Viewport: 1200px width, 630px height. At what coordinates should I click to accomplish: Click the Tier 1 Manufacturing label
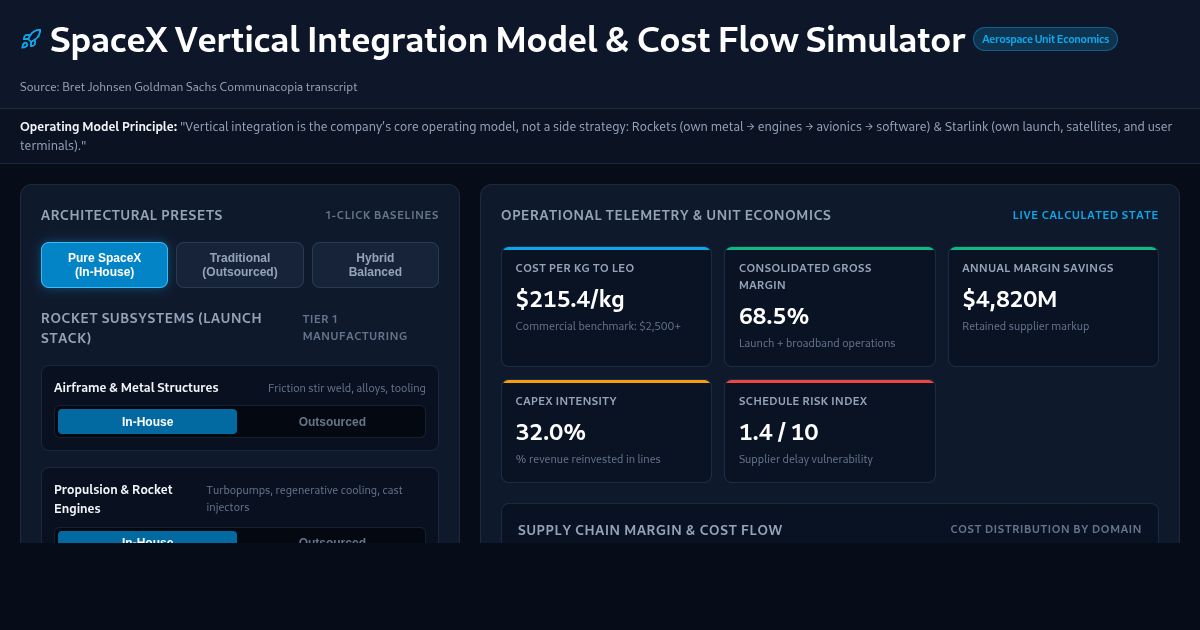[355, 328]
